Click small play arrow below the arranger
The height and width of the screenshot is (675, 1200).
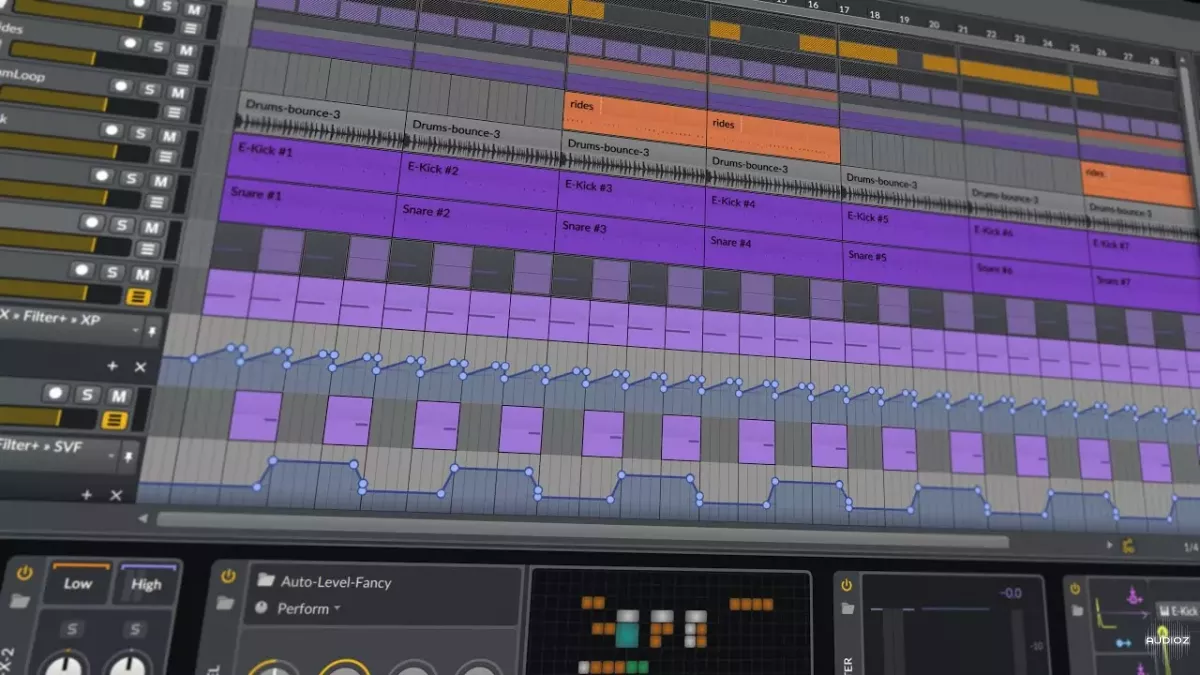(1109, 546)
